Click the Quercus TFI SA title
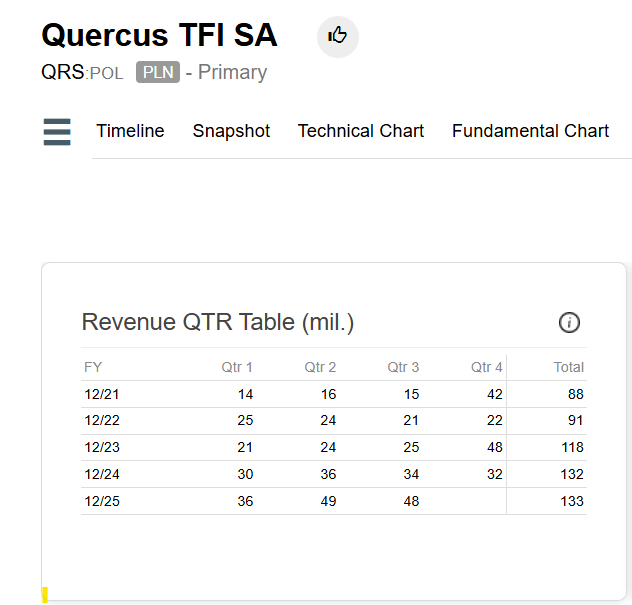The height and width of the screenshot is (605, 632). [160, 35]
